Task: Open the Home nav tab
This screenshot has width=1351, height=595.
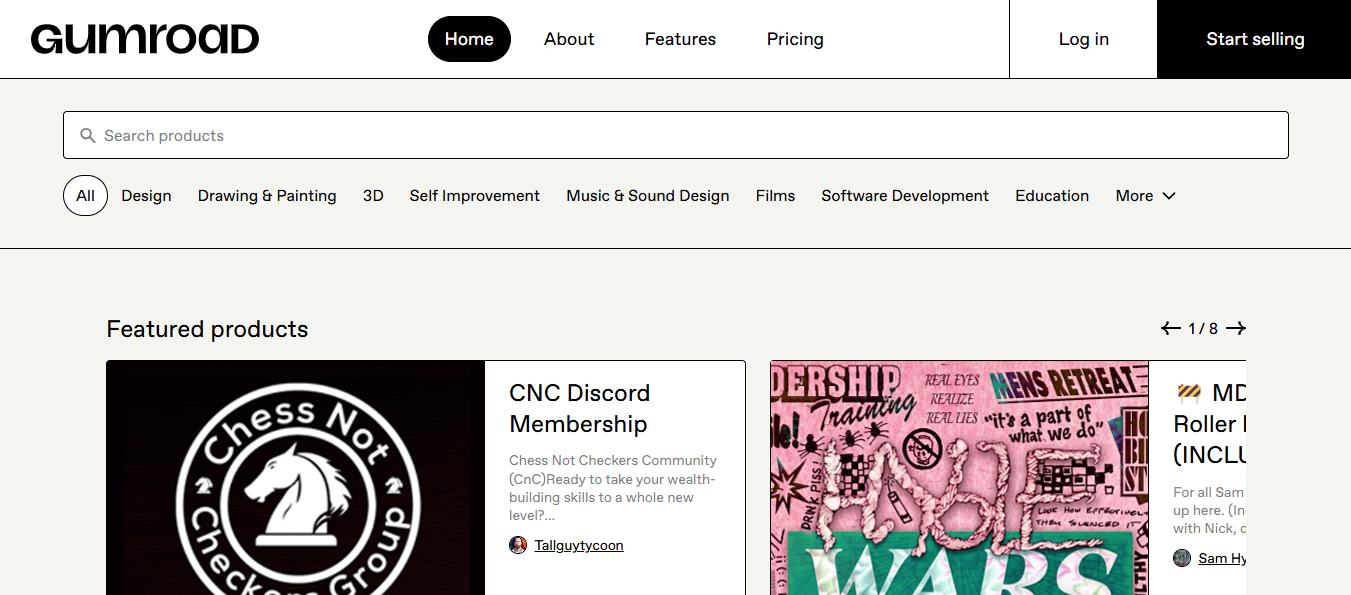Action: [x=469, y=39]
